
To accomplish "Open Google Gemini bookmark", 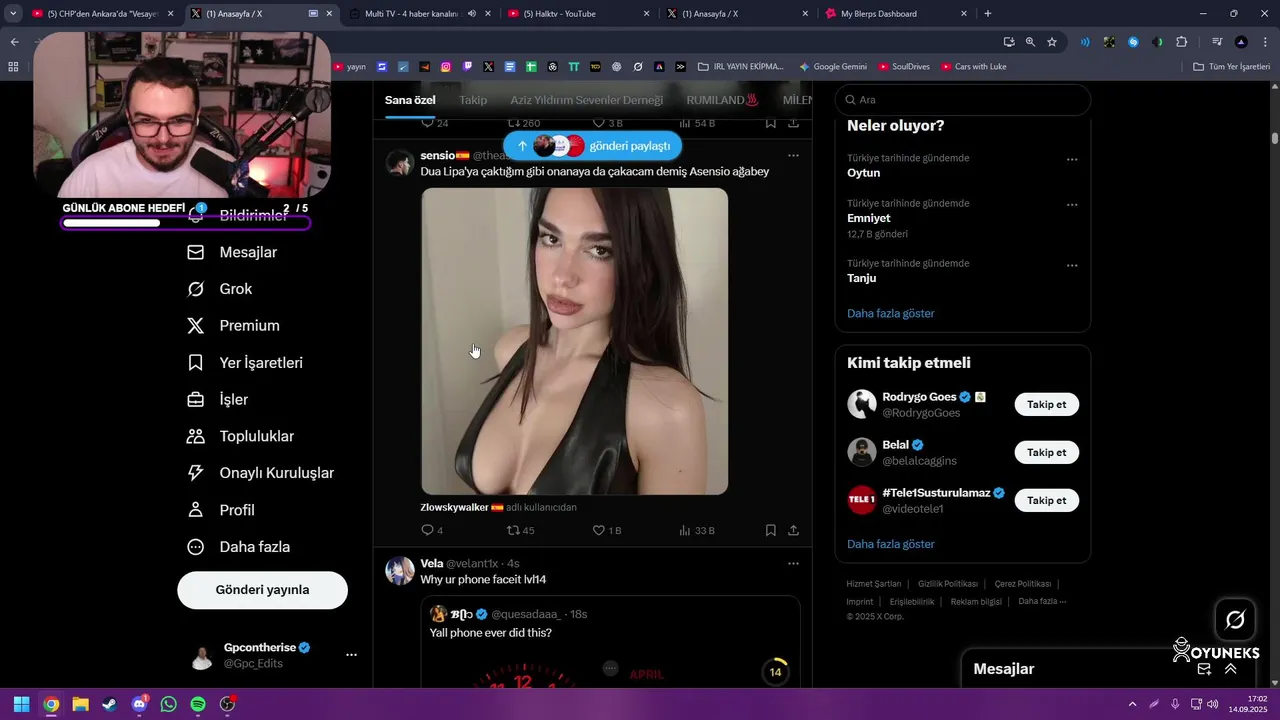I will [x=833, y=67].
